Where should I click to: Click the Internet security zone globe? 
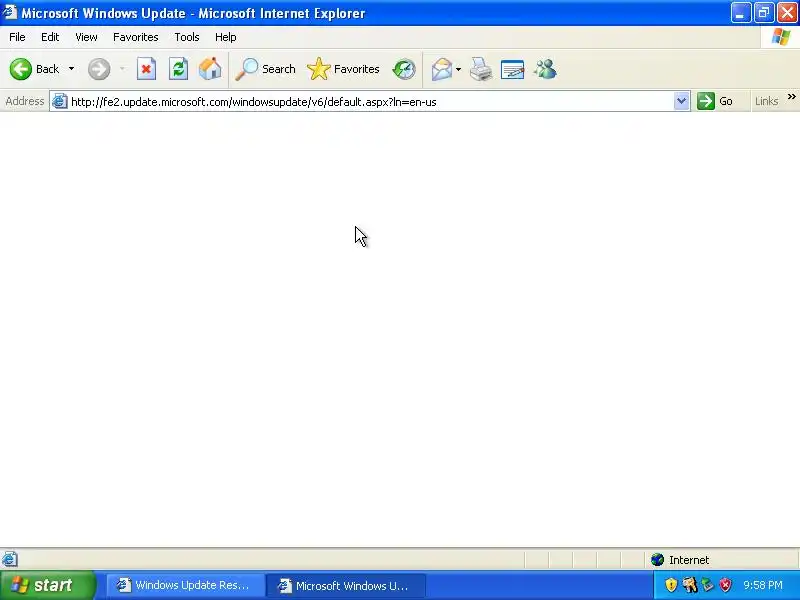pos(657,560)
